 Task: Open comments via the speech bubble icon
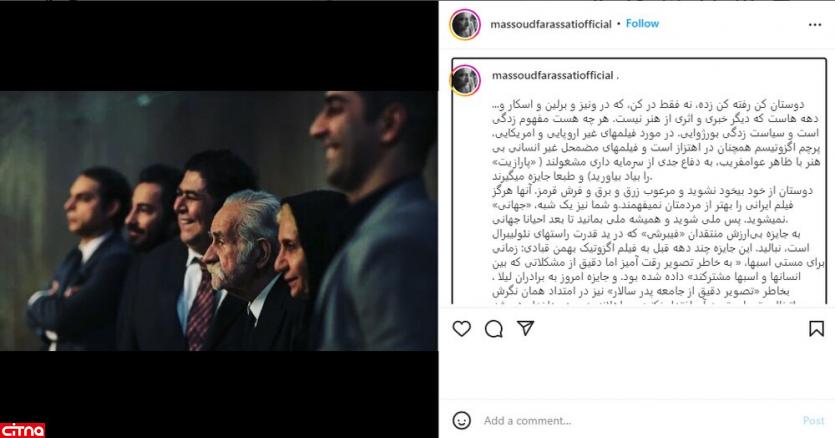coord(494,329)
